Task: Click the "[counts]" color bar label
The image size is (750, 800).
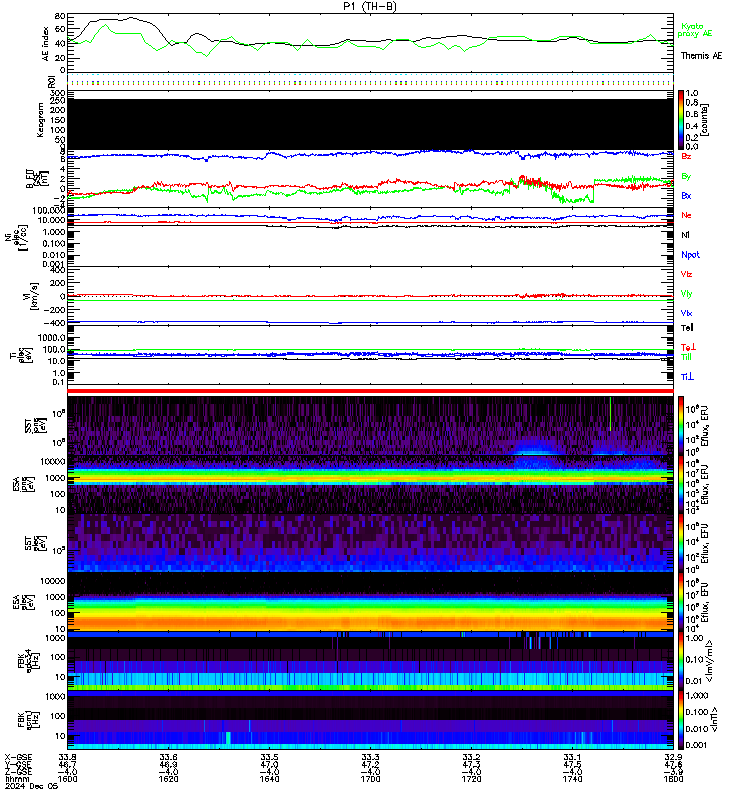Action: pos(705,120)
